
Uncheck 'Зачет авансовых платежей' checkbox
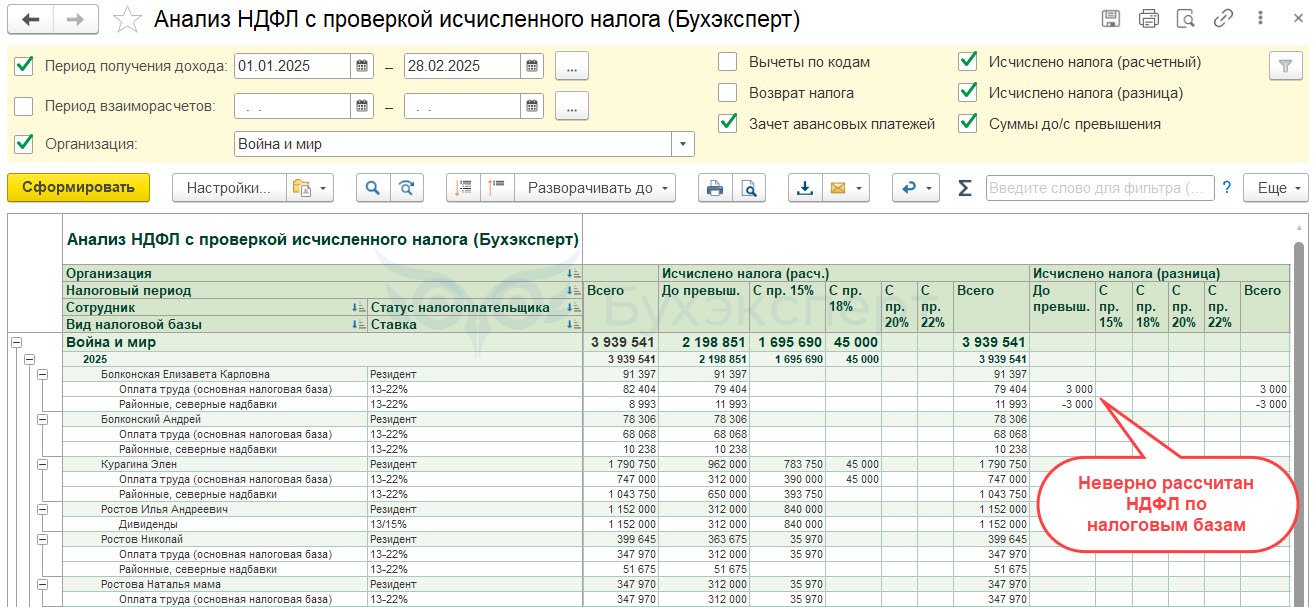point(727,124)
